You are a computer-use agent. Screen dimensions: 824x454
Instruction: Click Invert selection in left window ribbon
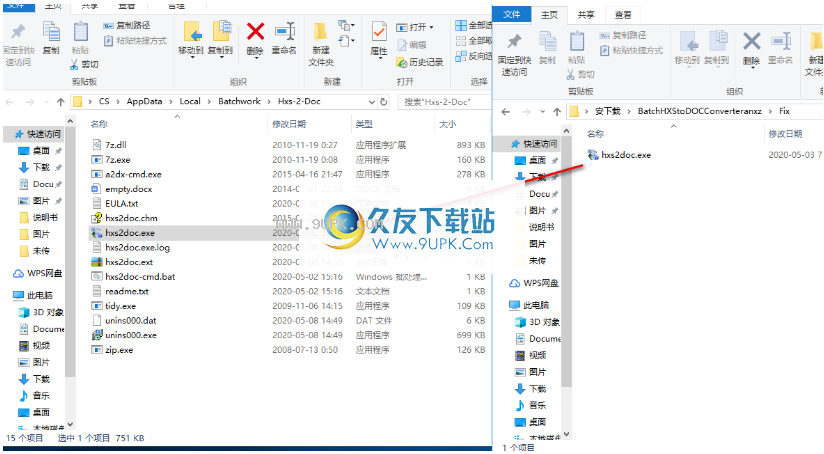(x=473, y=56)
